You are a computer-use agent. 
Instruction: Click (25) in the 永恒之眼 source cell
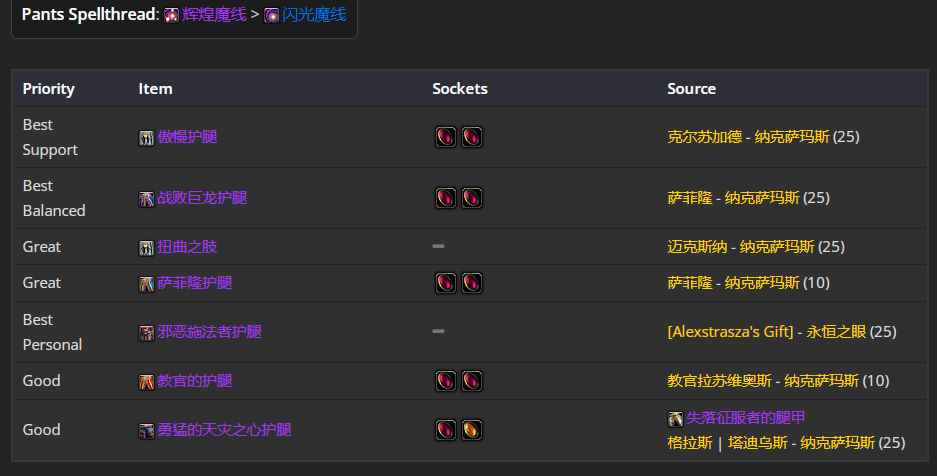coord(883,332)
